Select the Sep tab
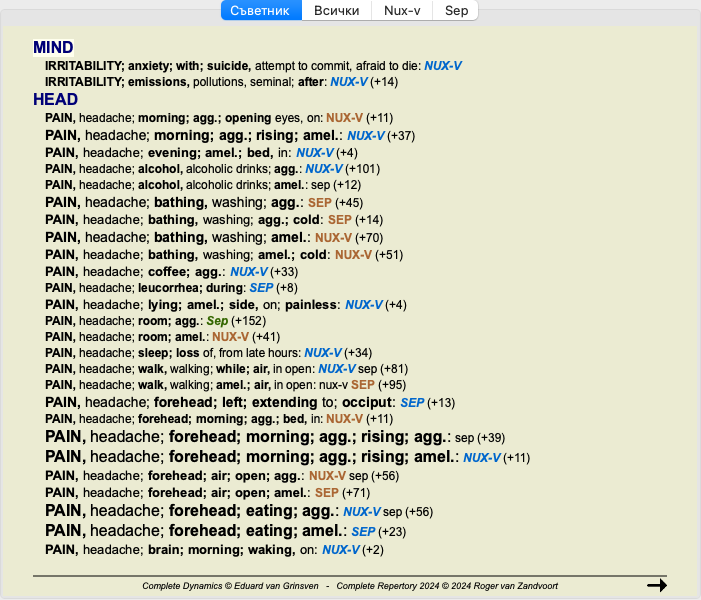This screenshot has width=701, height=600. click(x=456, y=11)
